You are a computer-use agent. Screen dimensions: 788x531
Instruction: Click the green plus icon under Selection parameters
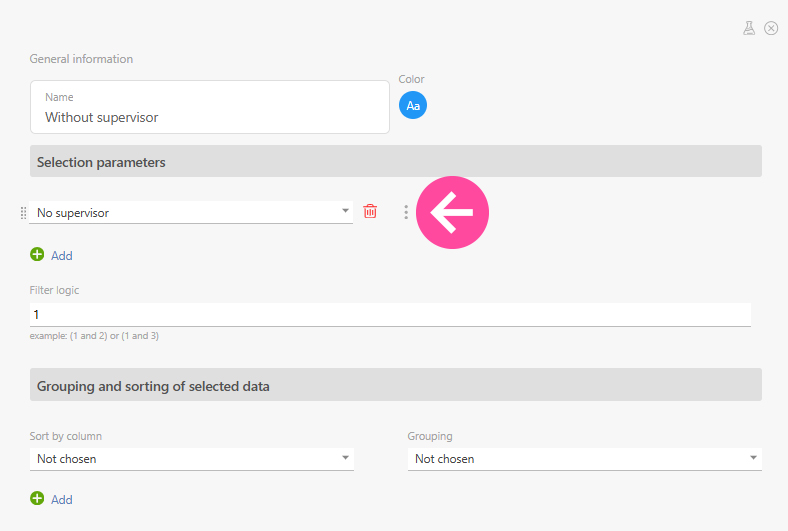(37, 255)
